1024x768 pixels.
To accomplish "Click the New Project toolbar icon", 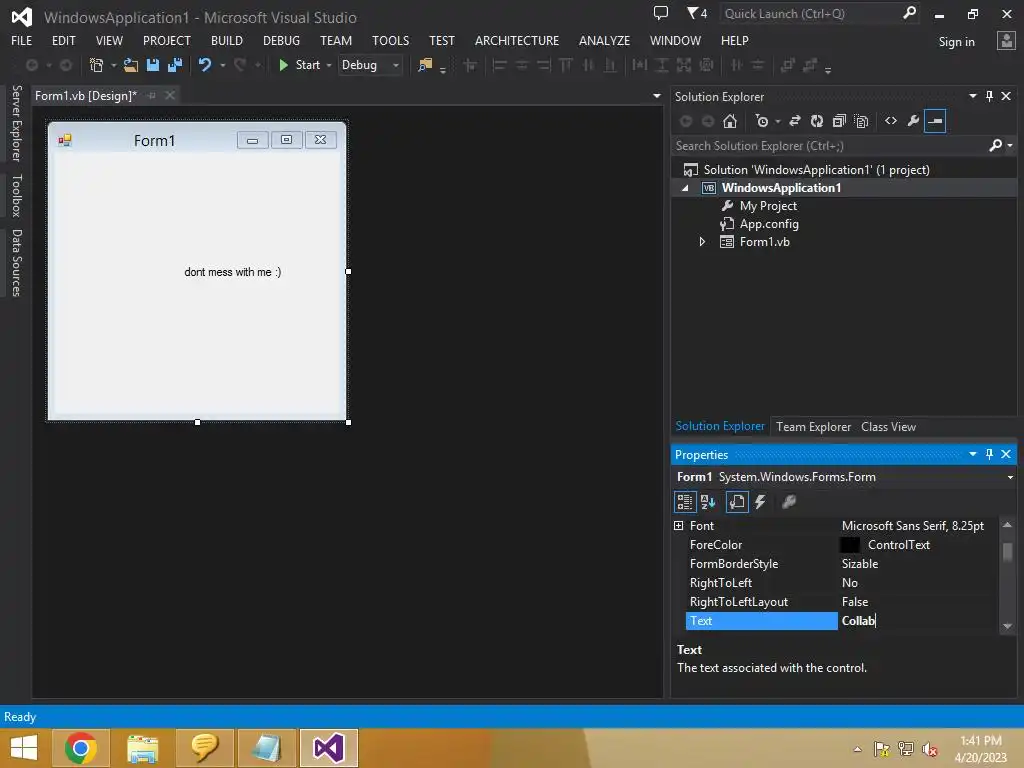I will 96,65.
